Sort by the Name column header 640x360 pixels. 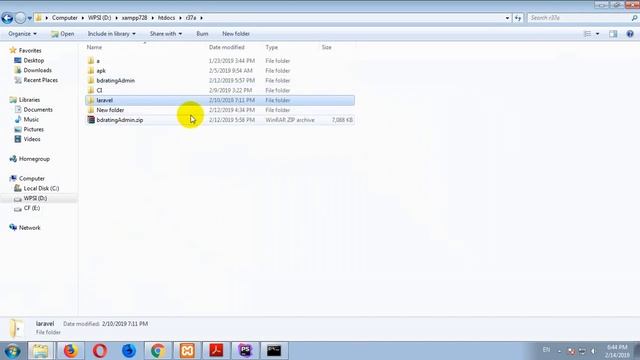(94, 47)
